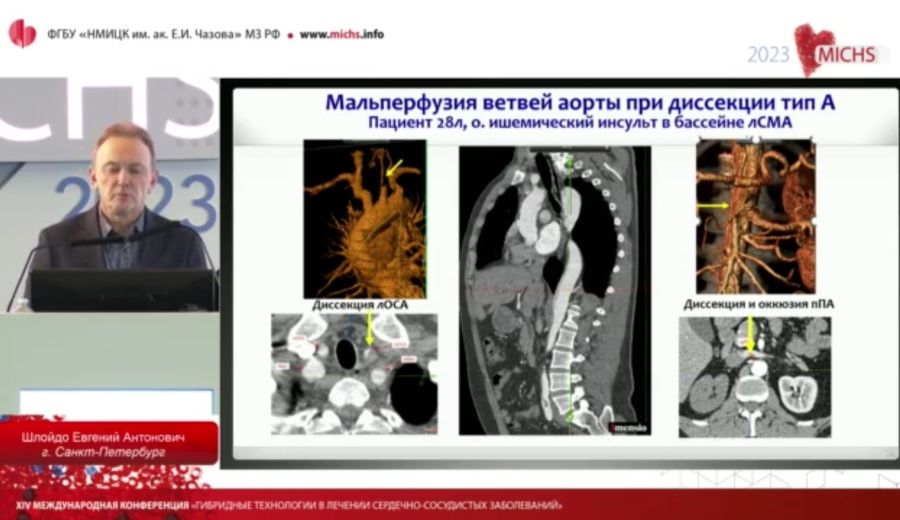Click the 3D aortic arch reconstruction image
This screenshot has height=520, width=900.
pyautogui.click(x=365, y=219)
